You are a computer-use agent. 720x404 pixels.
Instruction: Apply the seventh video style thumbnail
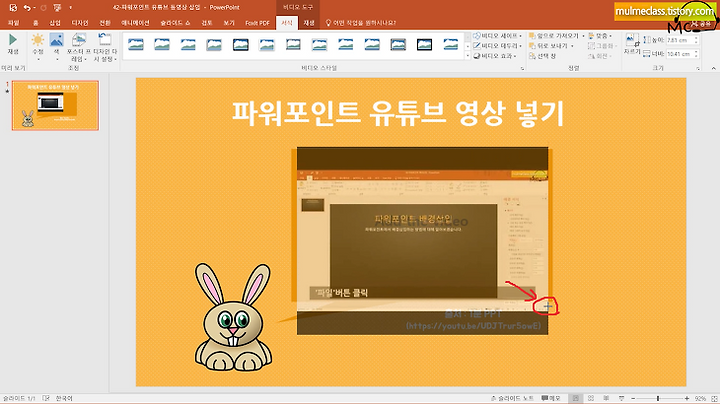293,45
